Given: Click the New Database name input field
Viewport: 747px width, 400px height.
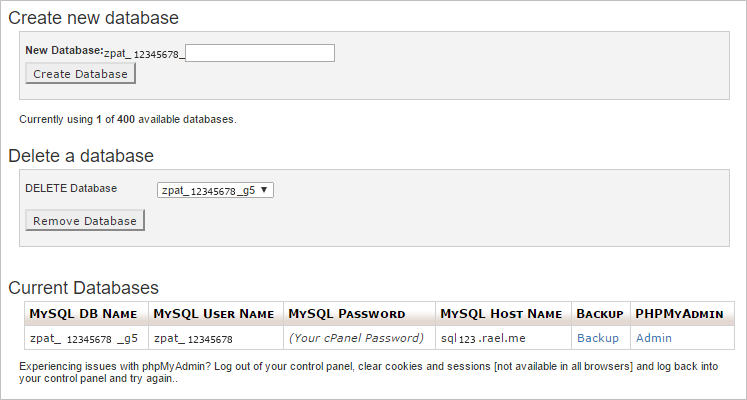Looking at the screenshot, I should click(x=260, y=53).
